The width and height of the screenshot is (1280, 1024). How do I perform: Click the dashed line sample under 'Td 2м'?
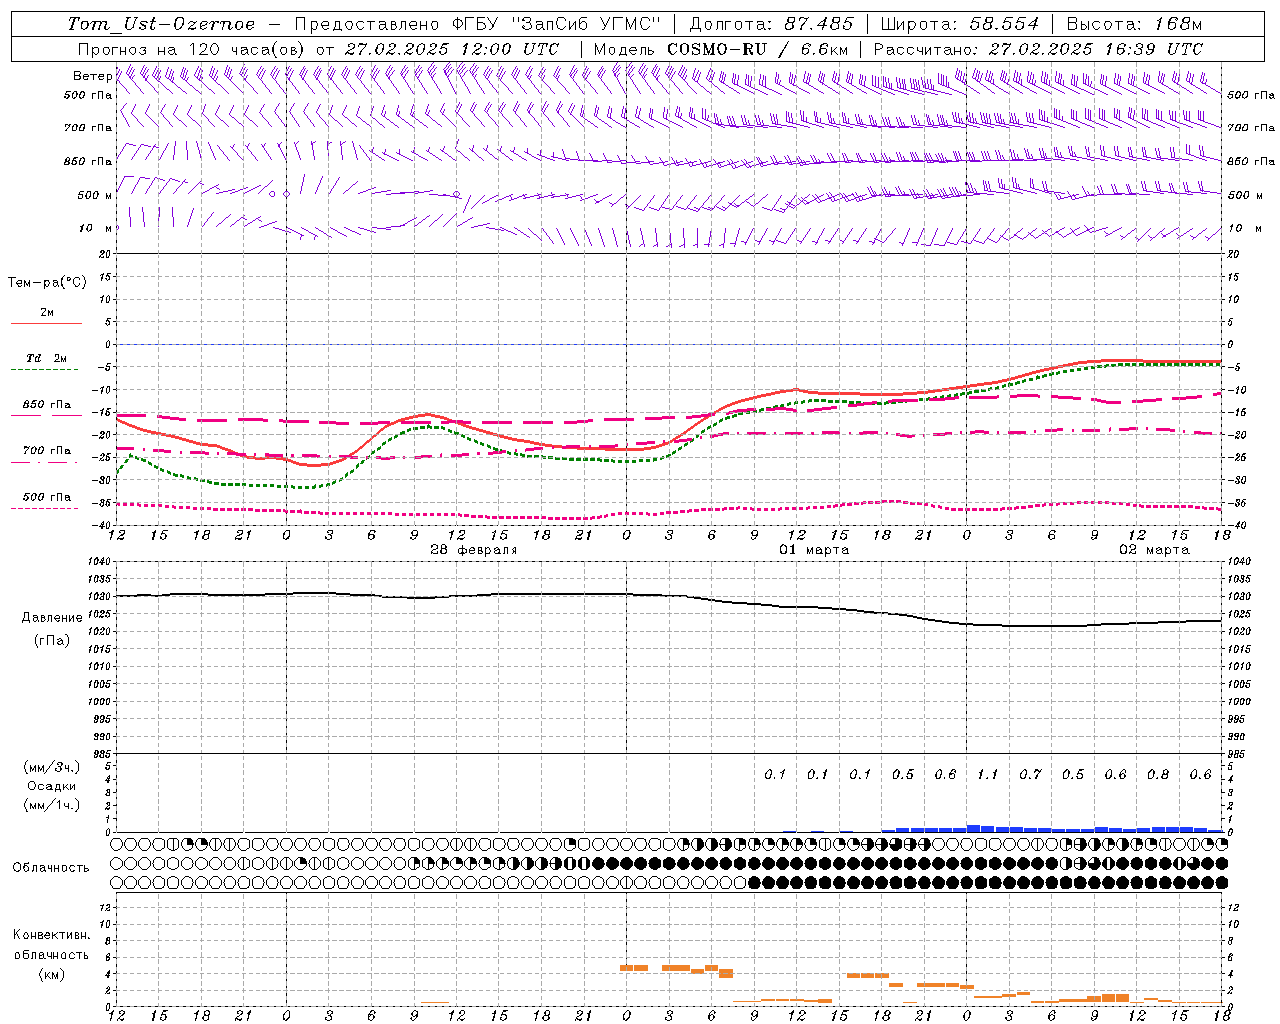(x=44, y=369)
